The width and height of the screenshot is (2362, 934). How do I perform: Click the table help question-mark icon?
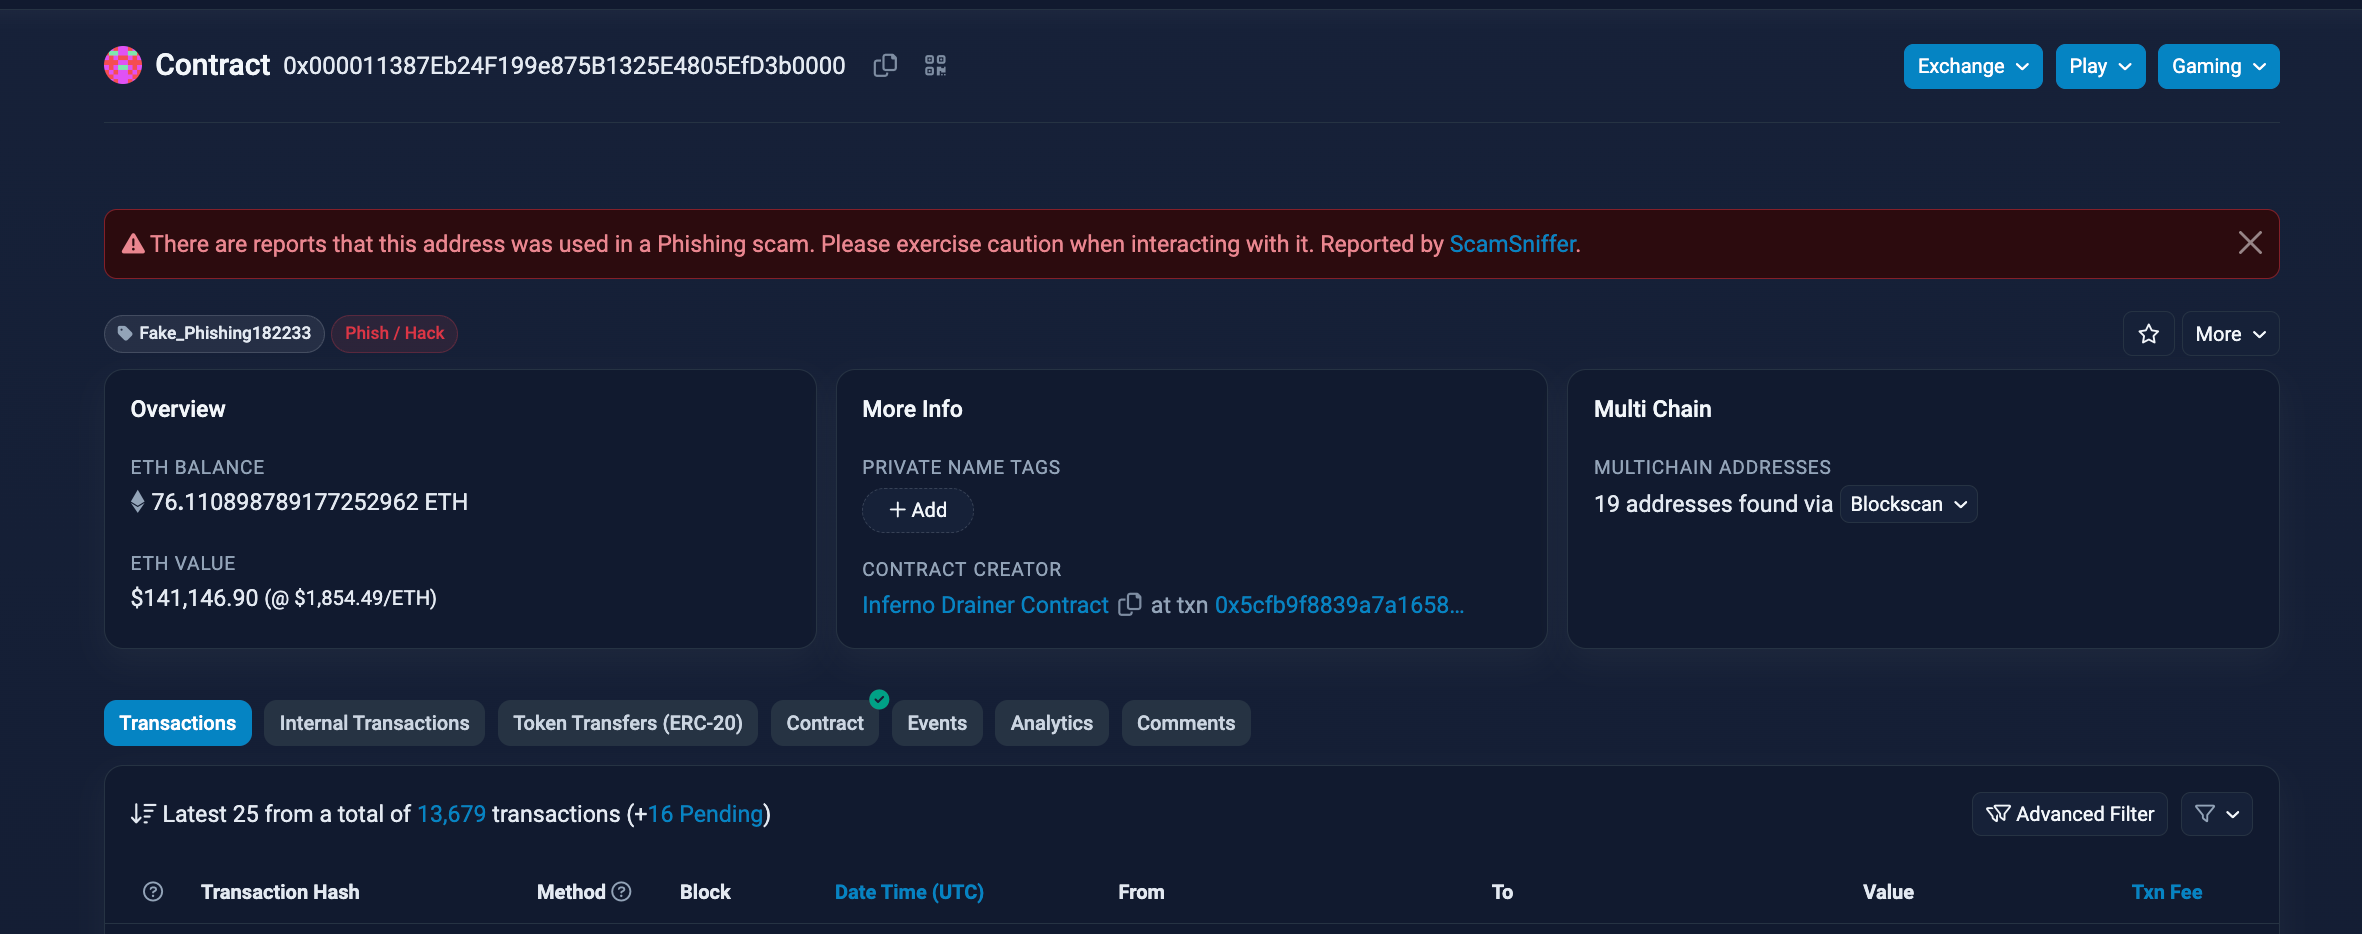click(x=153, y=891)
